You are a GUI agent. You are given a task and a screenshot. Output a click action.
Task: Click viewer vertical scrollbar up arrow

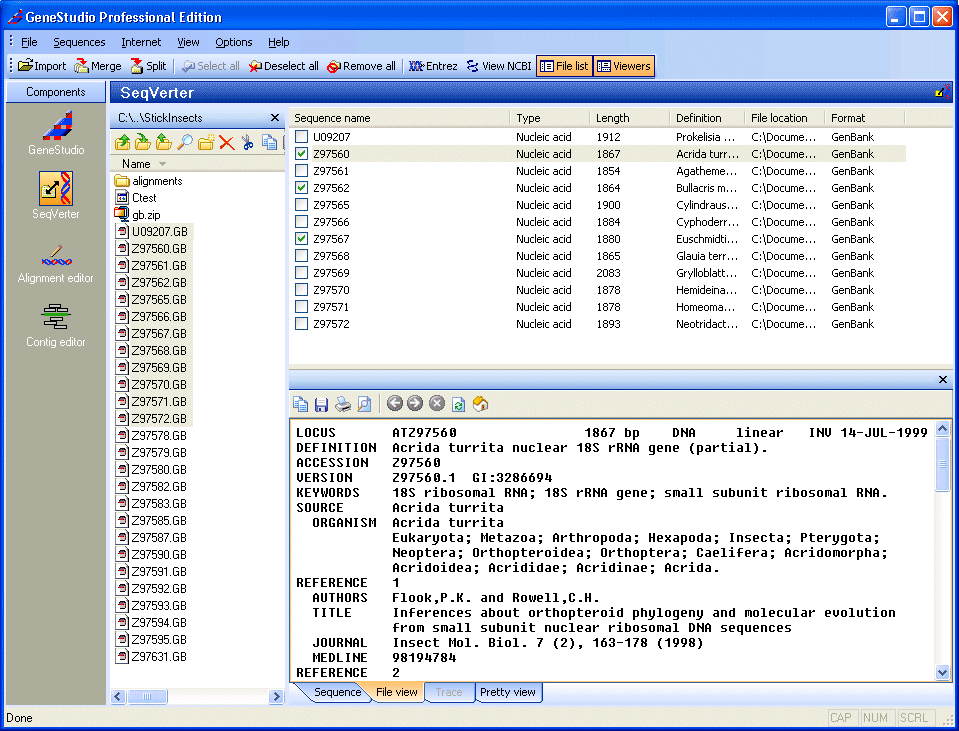(x=942, y=429)
